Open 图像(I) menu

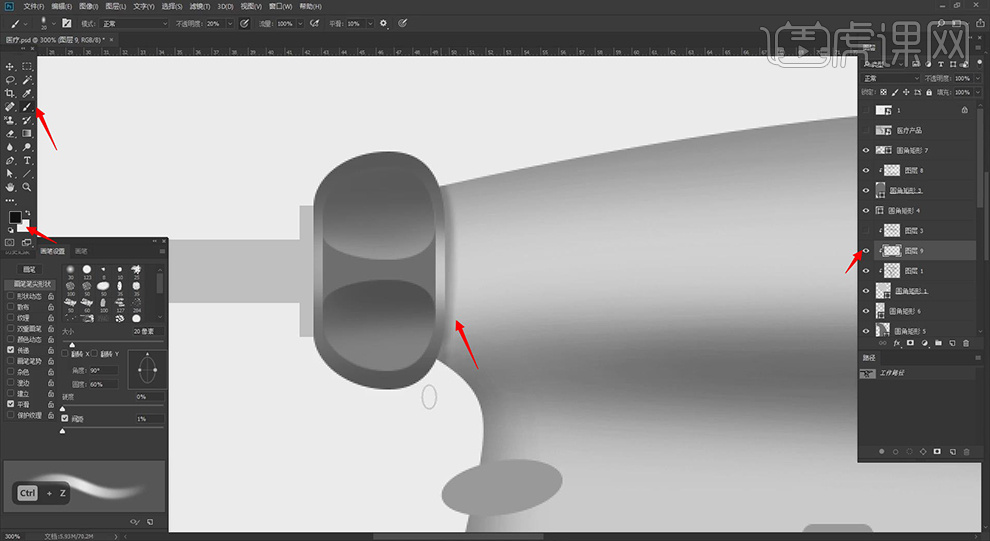(88, 6)
